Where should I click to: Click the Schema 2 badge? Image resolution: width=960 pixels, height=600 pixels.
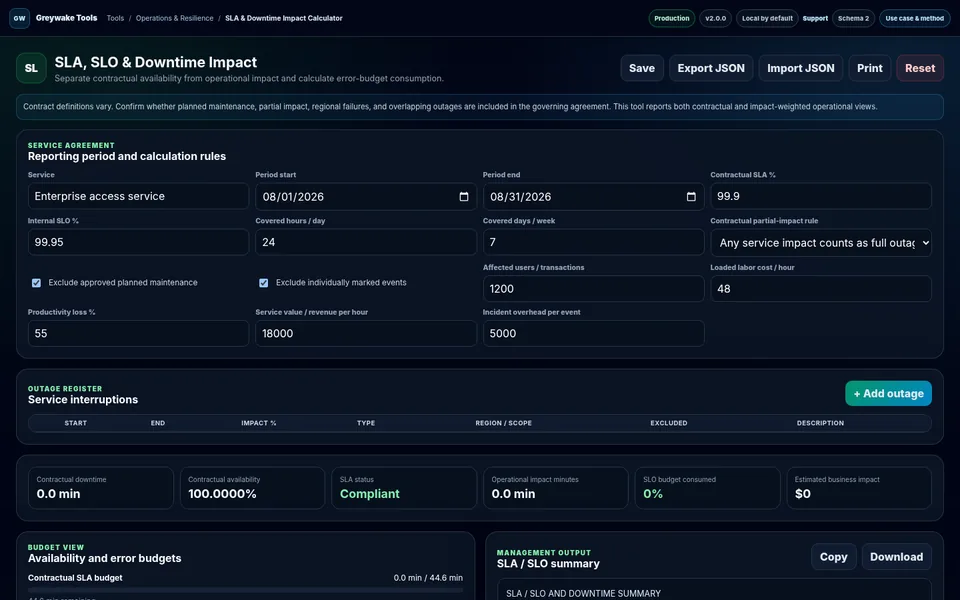[853, 18]
